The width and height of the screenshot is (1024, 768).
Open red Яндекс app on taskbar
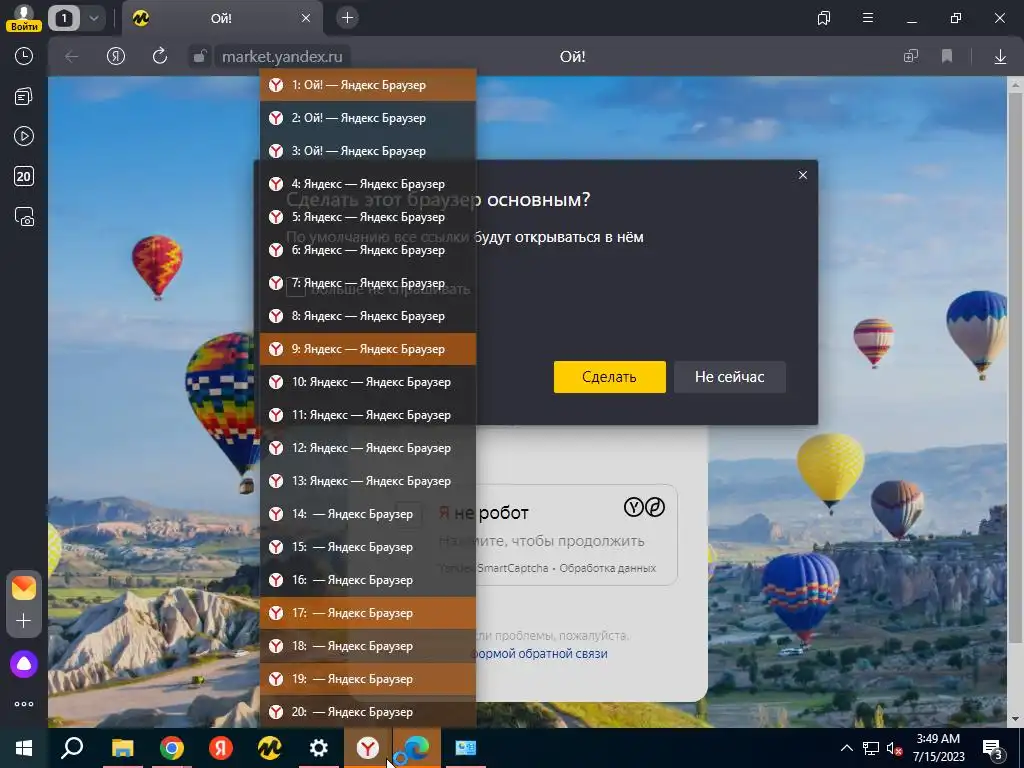221,748
